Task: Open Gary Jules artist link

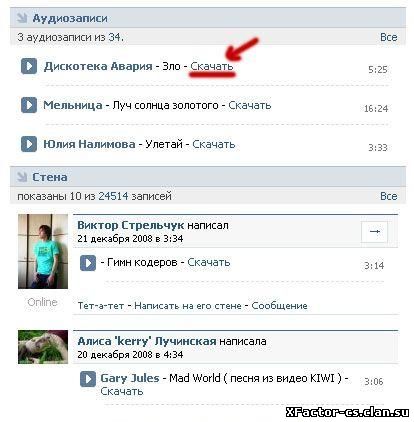Action: click(x=130, y=378)
